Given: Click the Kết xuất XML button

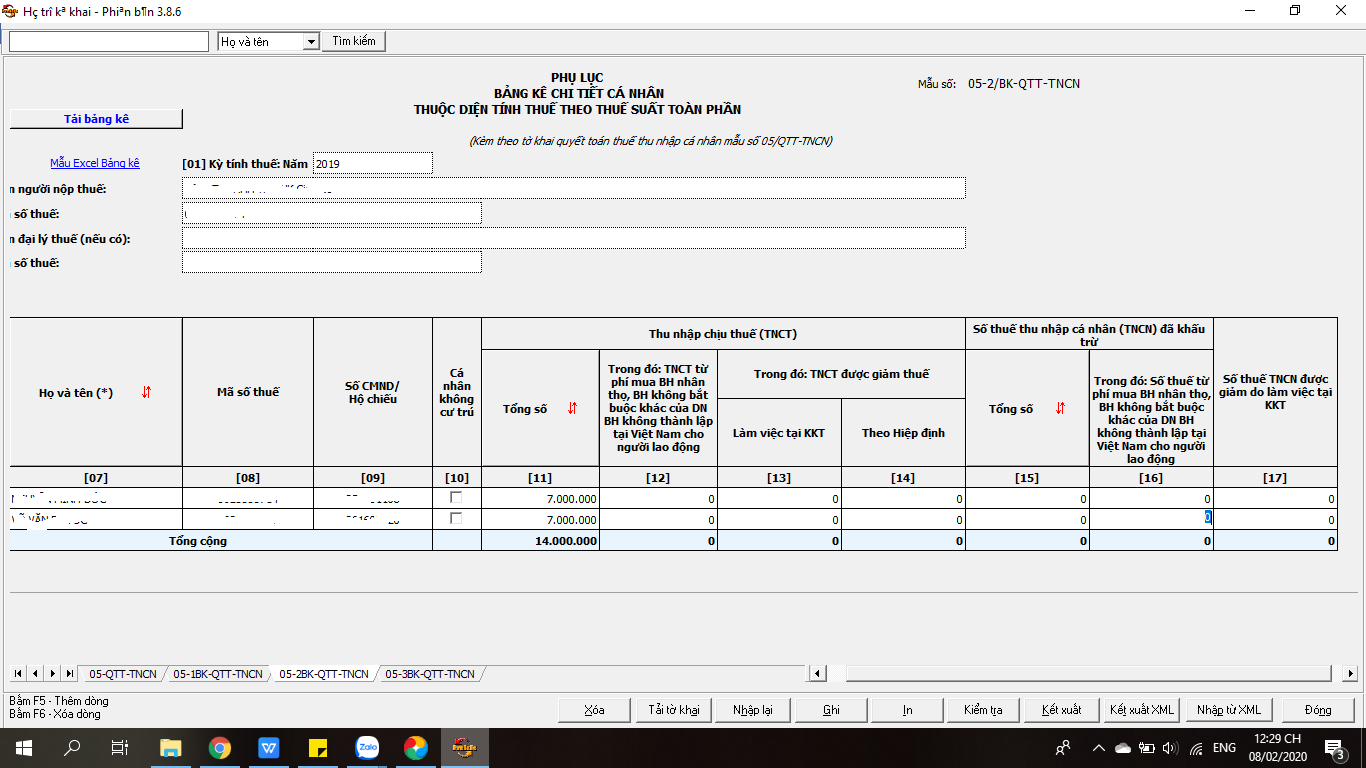Looking at the screenshot, I should pyautogui.click(x=1141, y=710).
